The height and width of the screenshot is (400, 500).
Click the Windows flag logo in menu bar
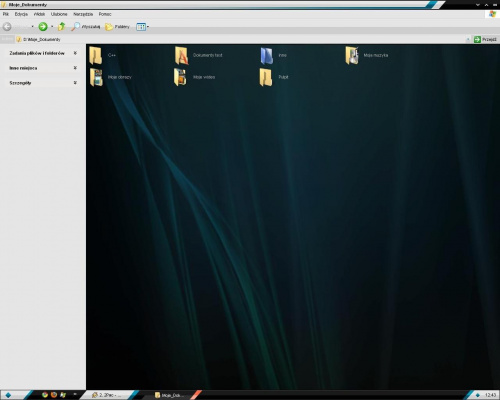point(492,14)
